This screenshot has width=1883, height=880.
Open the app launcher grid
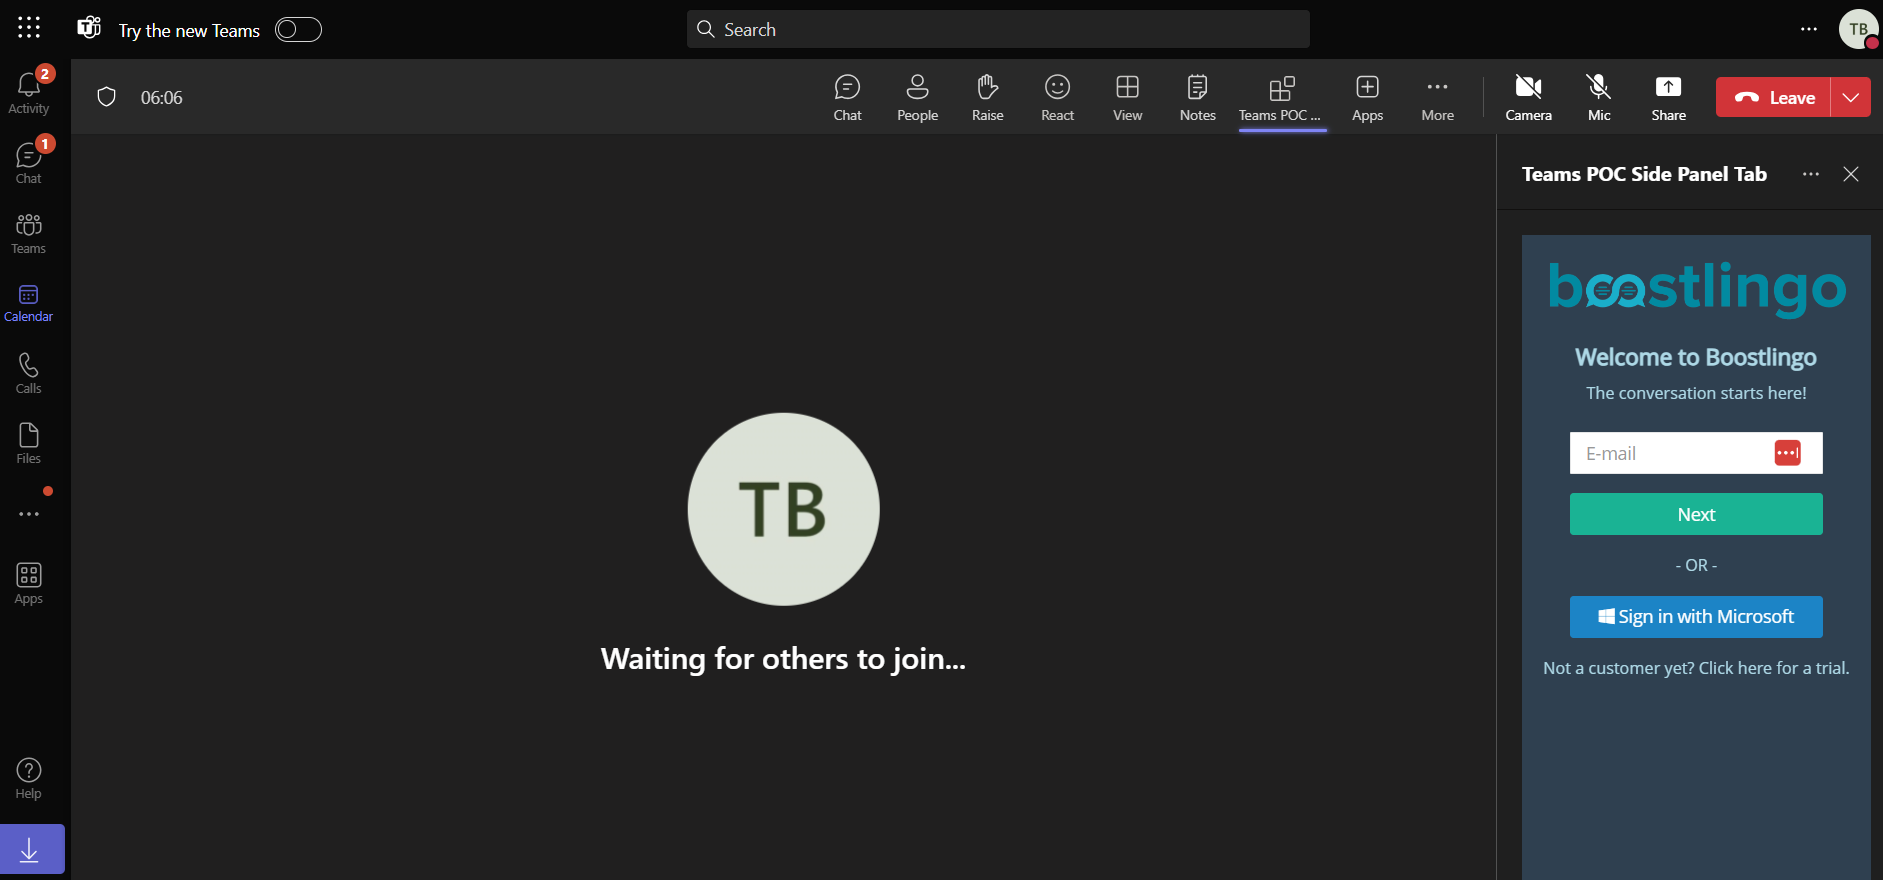pyautogui.click(x=29, y=28)
